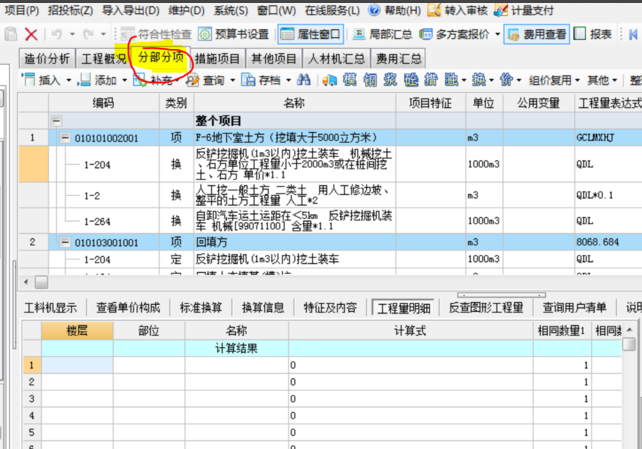Expand the 多方案报价 dropdown
642x449 pixels.
click(459, 34)
